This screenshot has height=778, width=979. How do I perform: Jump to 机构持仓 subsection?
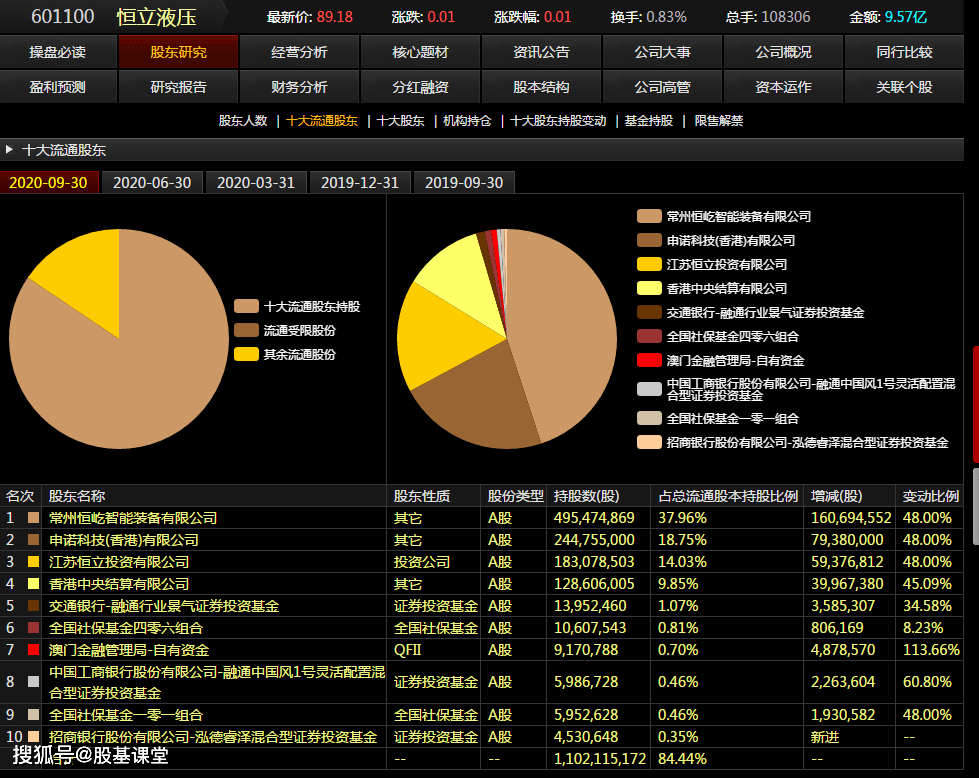coord(467,121)
